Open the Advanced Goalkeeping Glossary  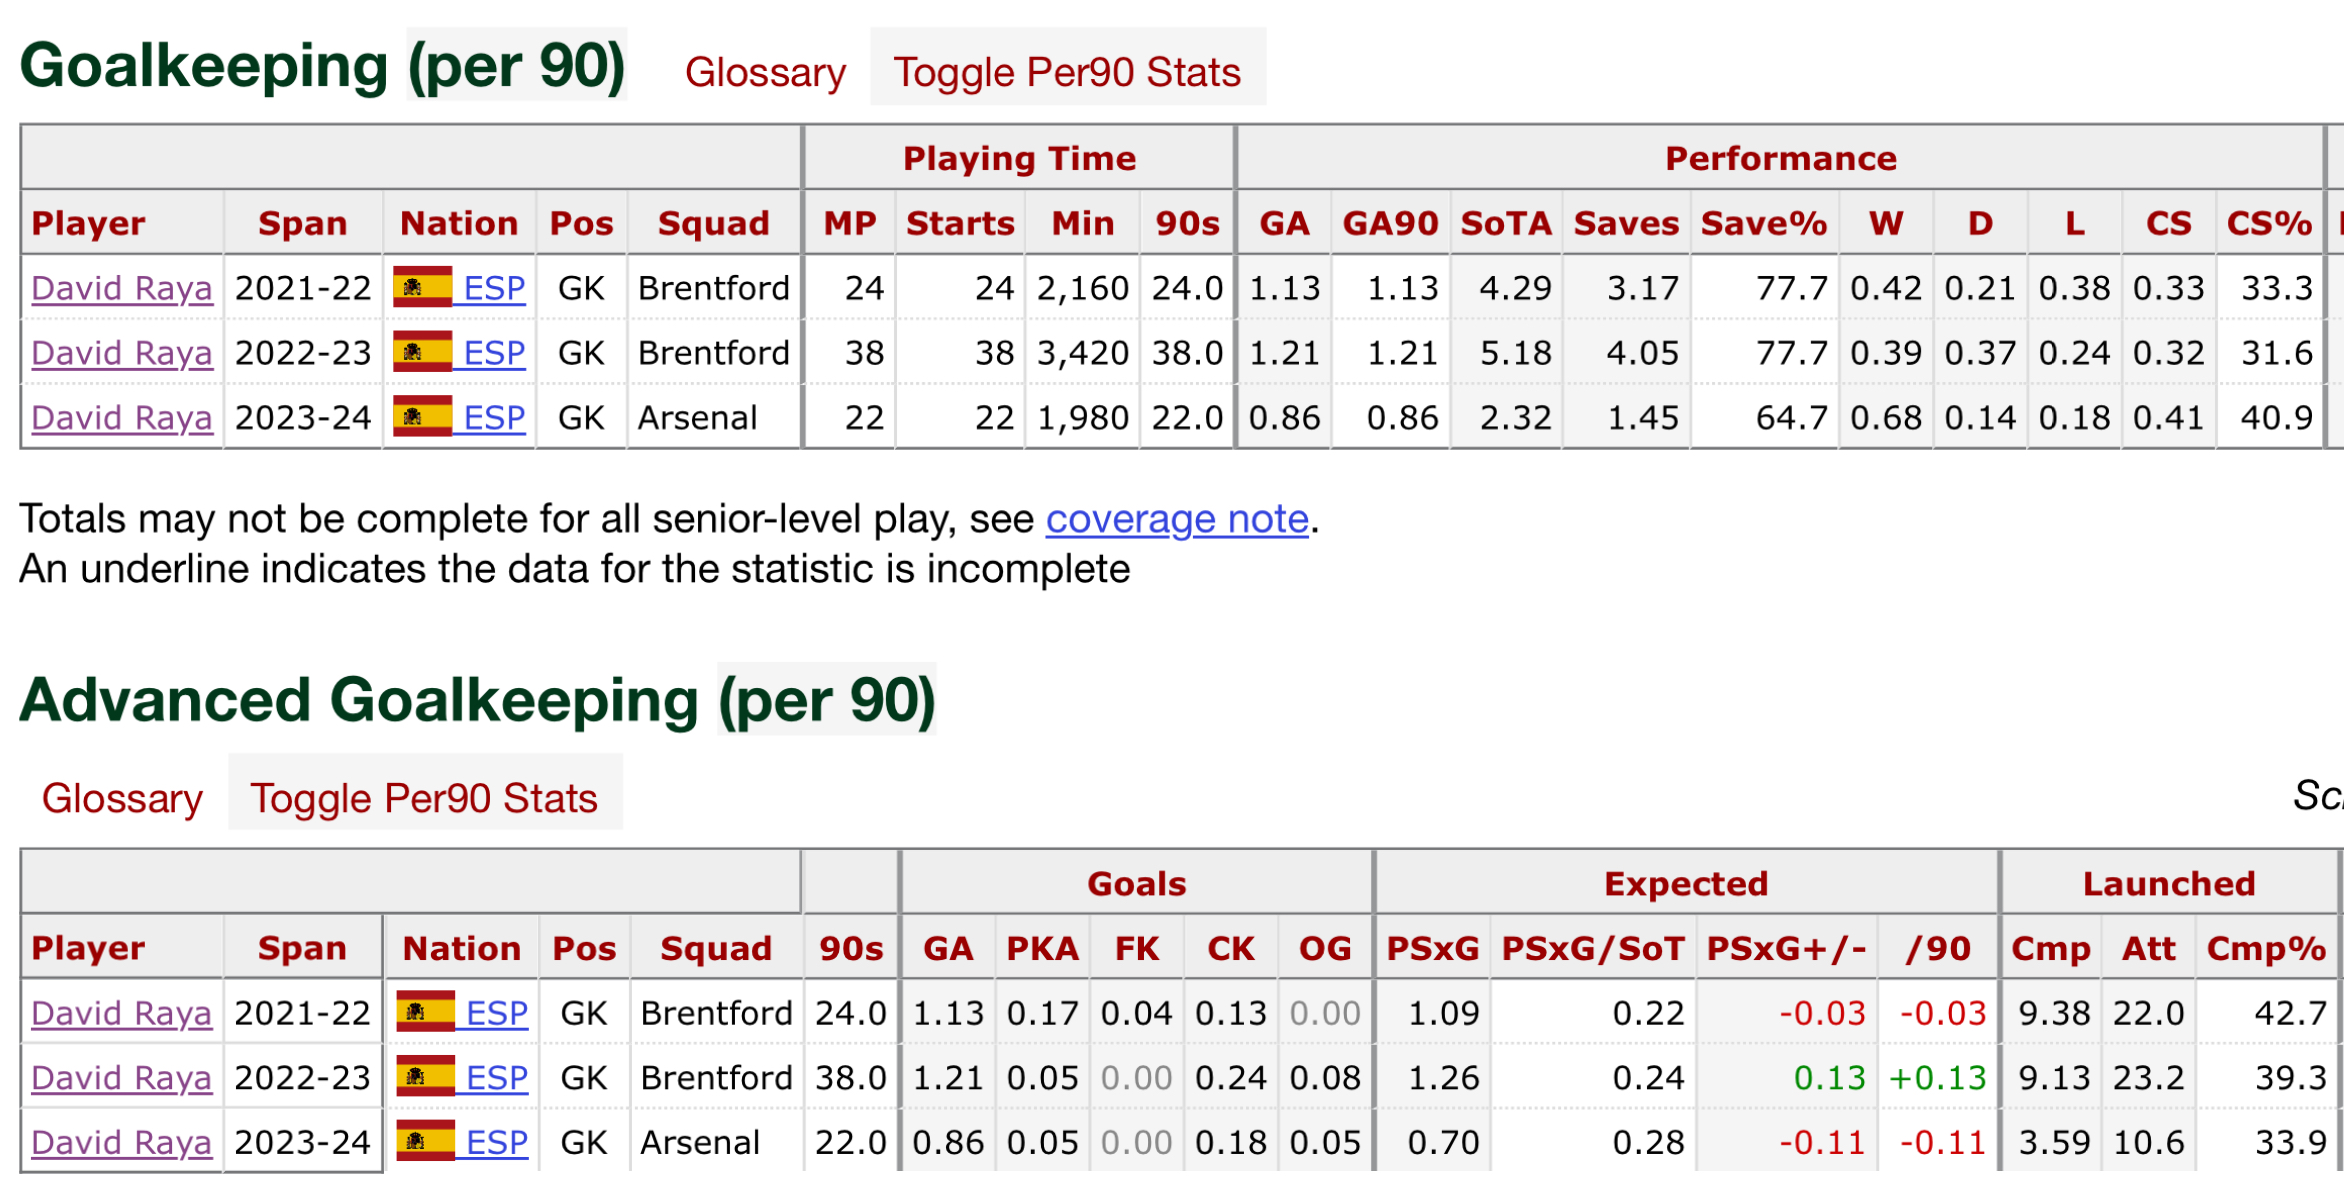[x=122, y=798]
